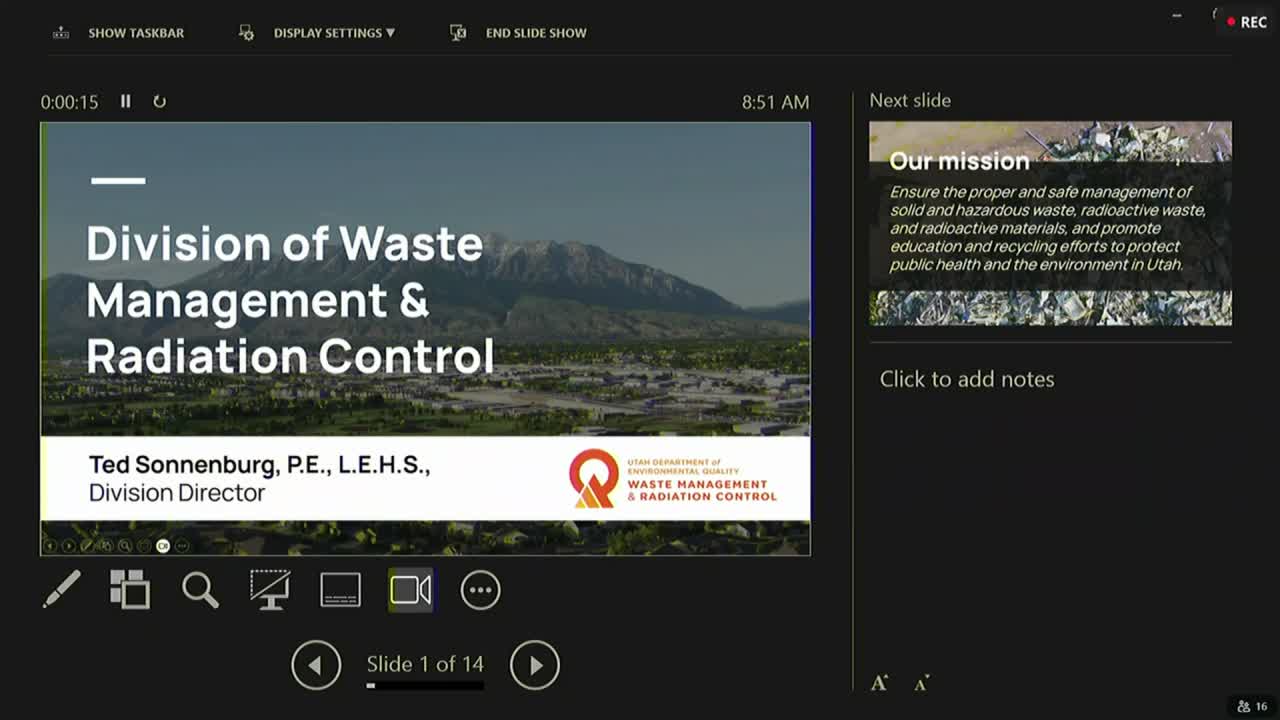
Task: Open the More slide show options menu
Action: [x=479, y=589]
